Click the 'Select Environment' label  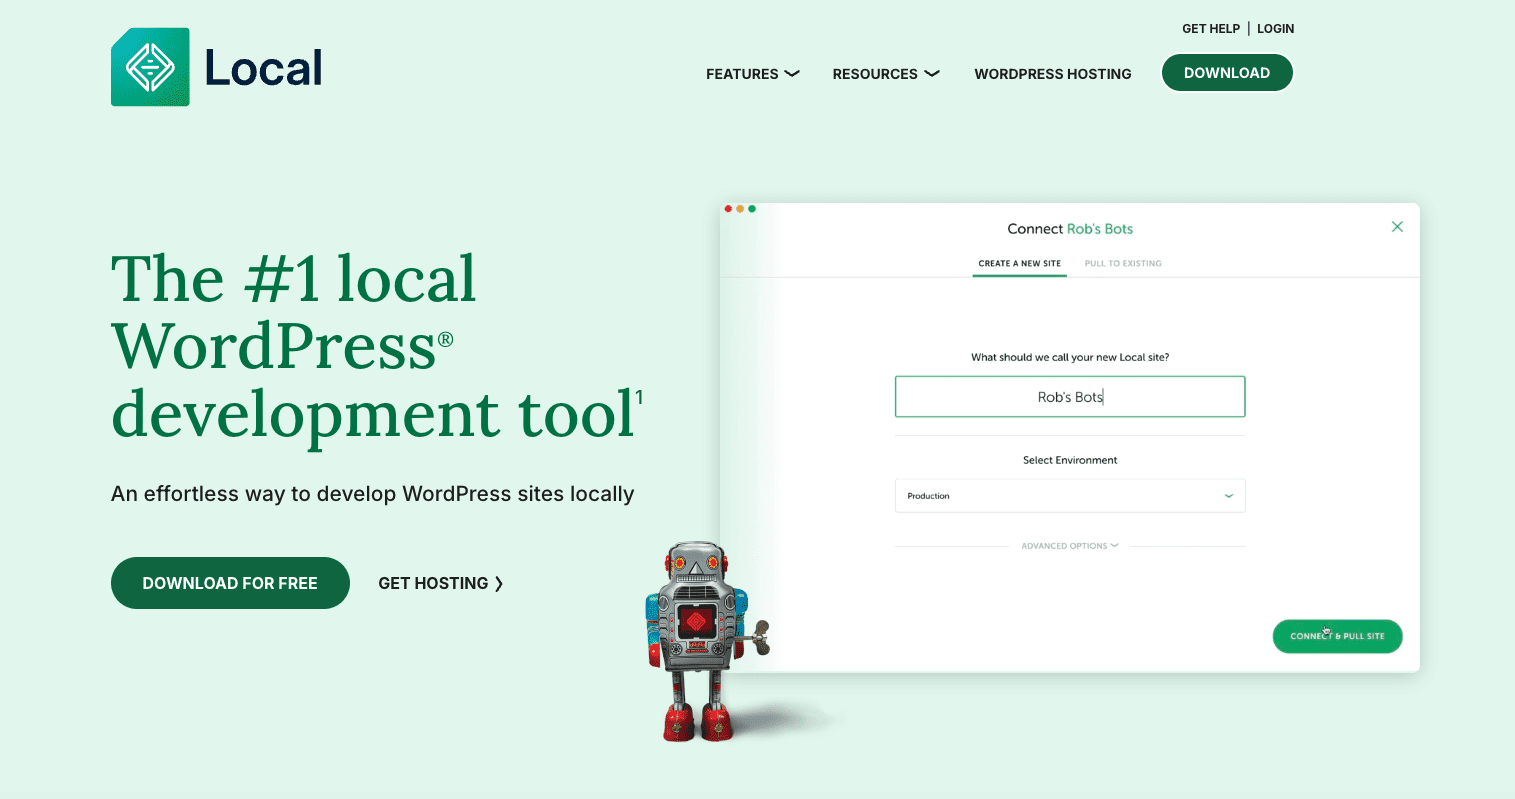[1070, 460]
